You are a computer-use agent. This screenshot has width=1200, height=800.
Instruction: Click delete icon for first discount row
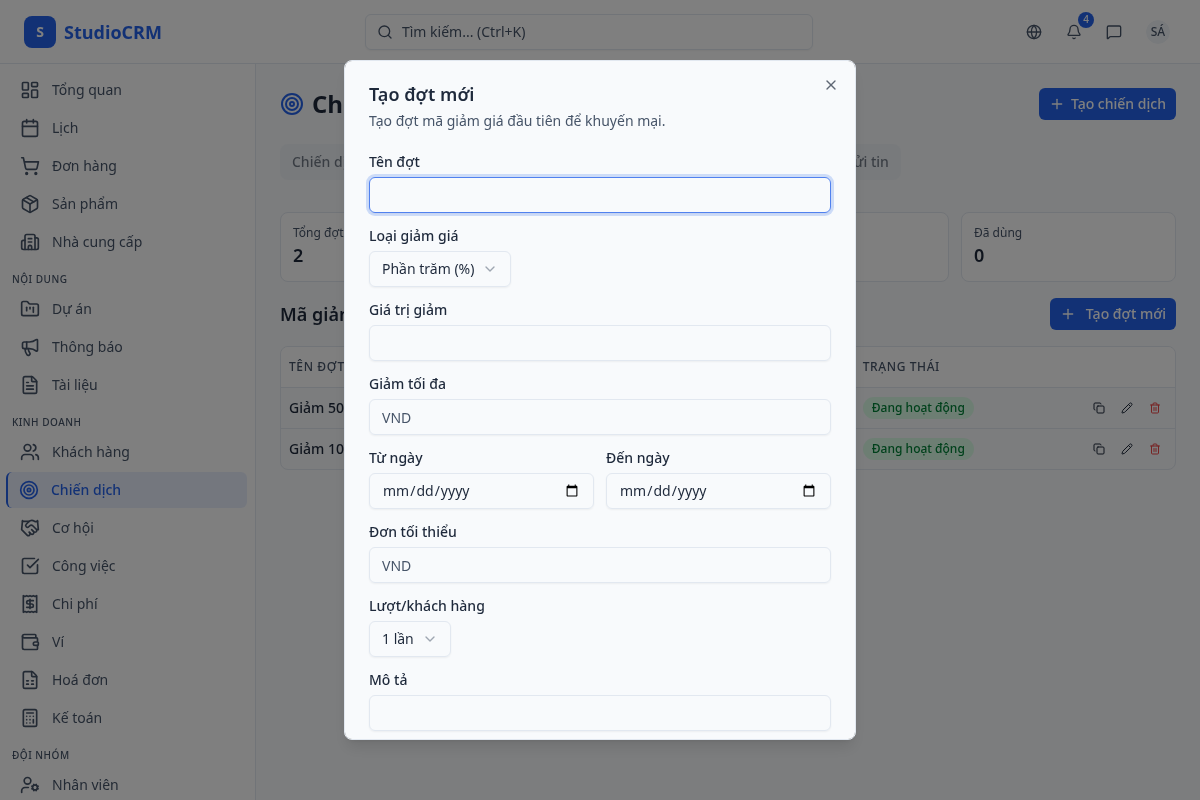tap(1155, 408)
